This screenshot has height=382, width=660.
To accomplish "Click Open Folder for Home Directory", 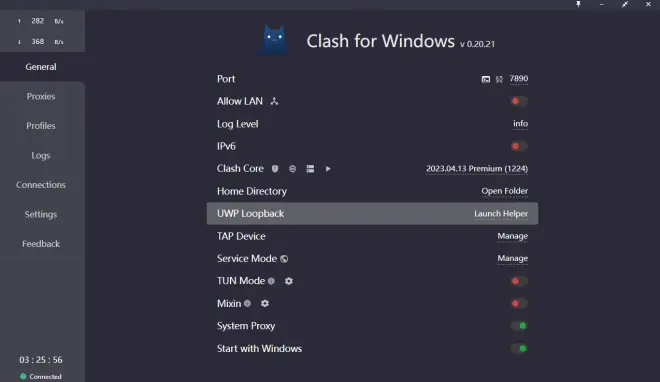I will click(x=504, y=191).
